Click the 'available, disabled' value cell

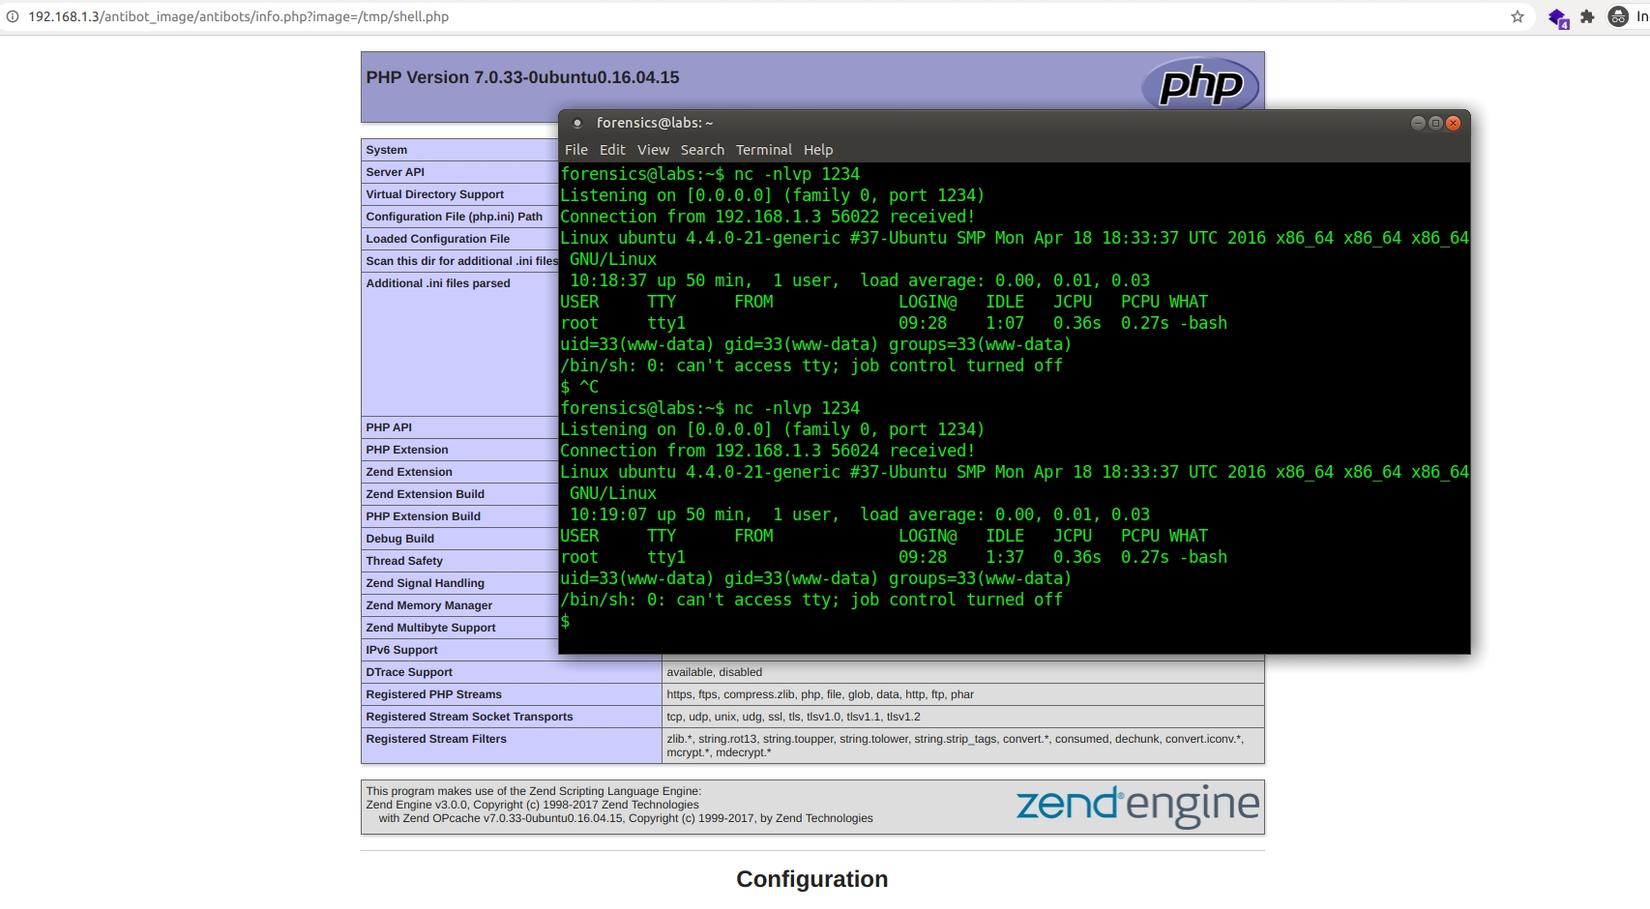click(x=963, y=672)
